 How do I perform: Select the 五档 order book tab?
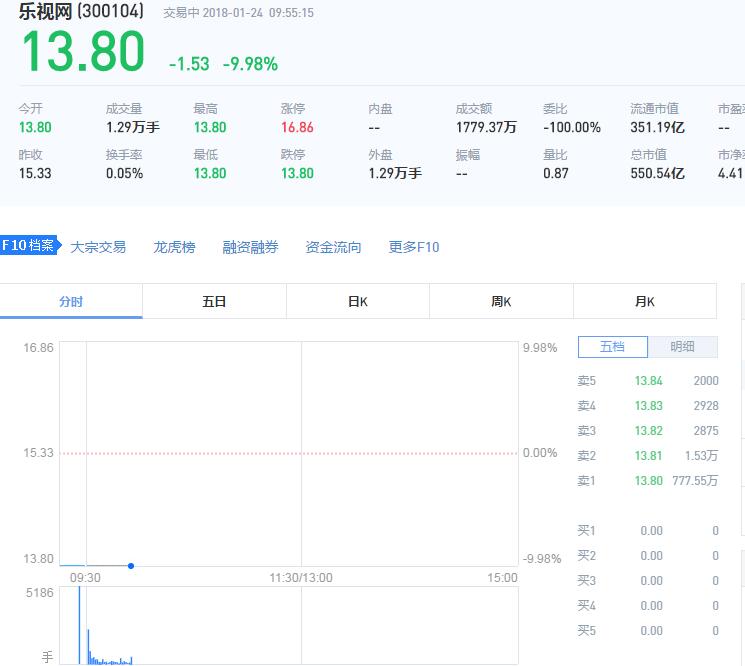[612, 347]
